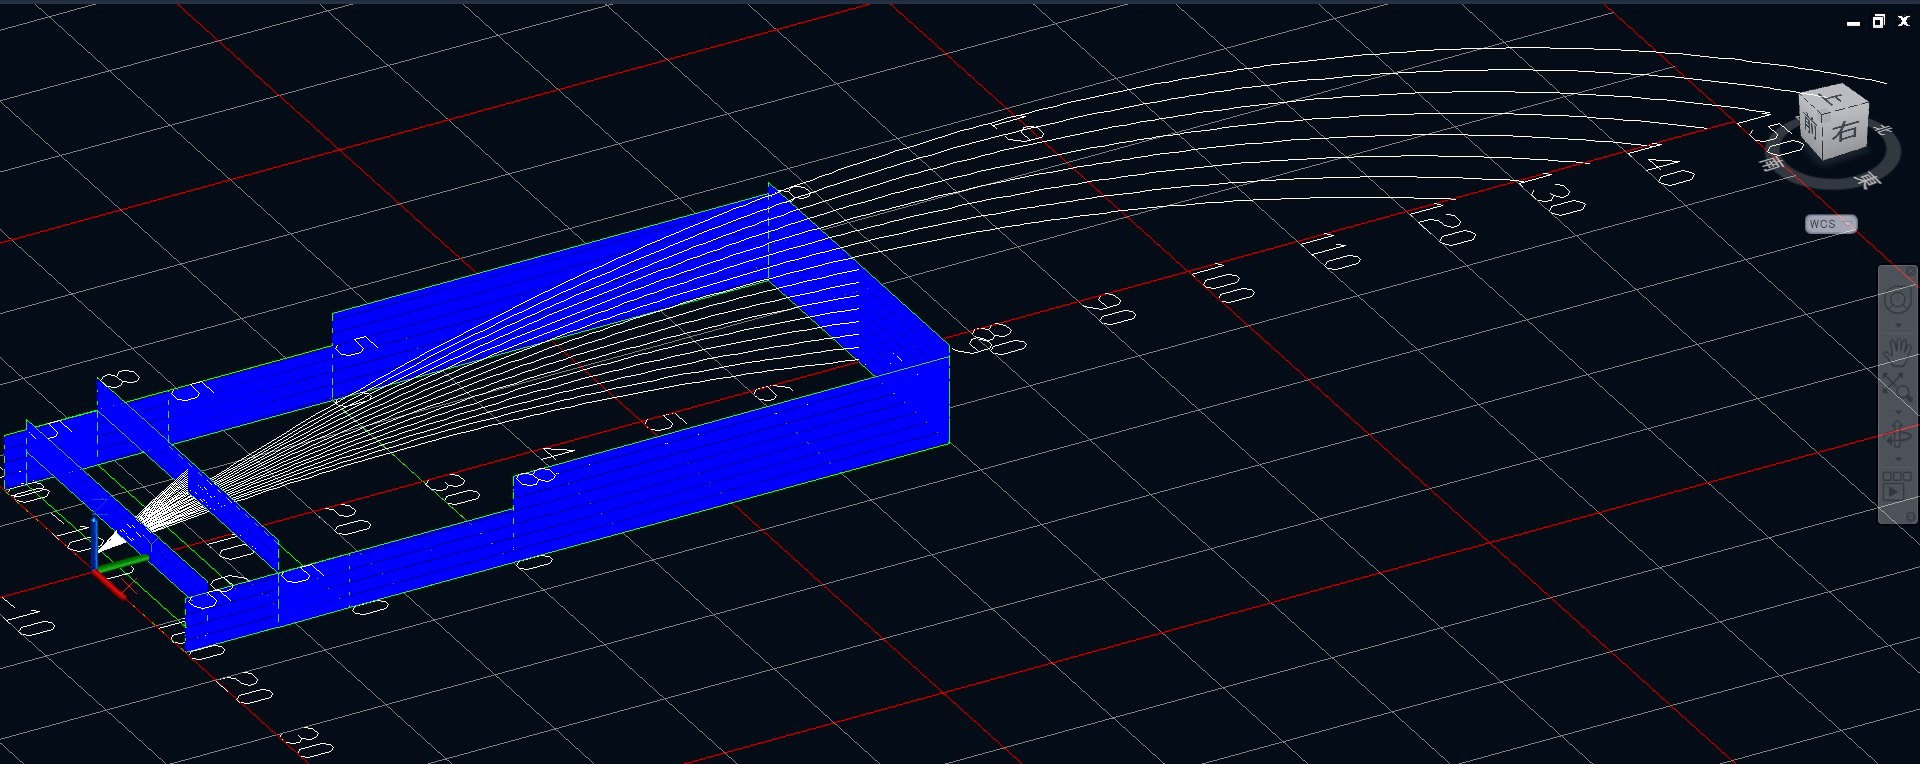1920x764 pixels.
Task: Click the east 東 compass label
Action: point(1866,179)
